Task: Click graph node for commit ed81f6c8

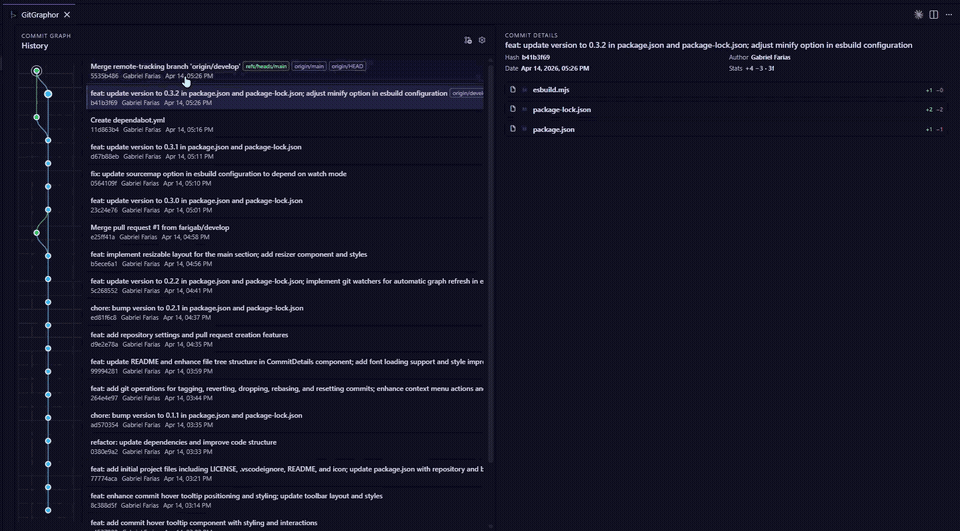Action: tap(48, 302)
